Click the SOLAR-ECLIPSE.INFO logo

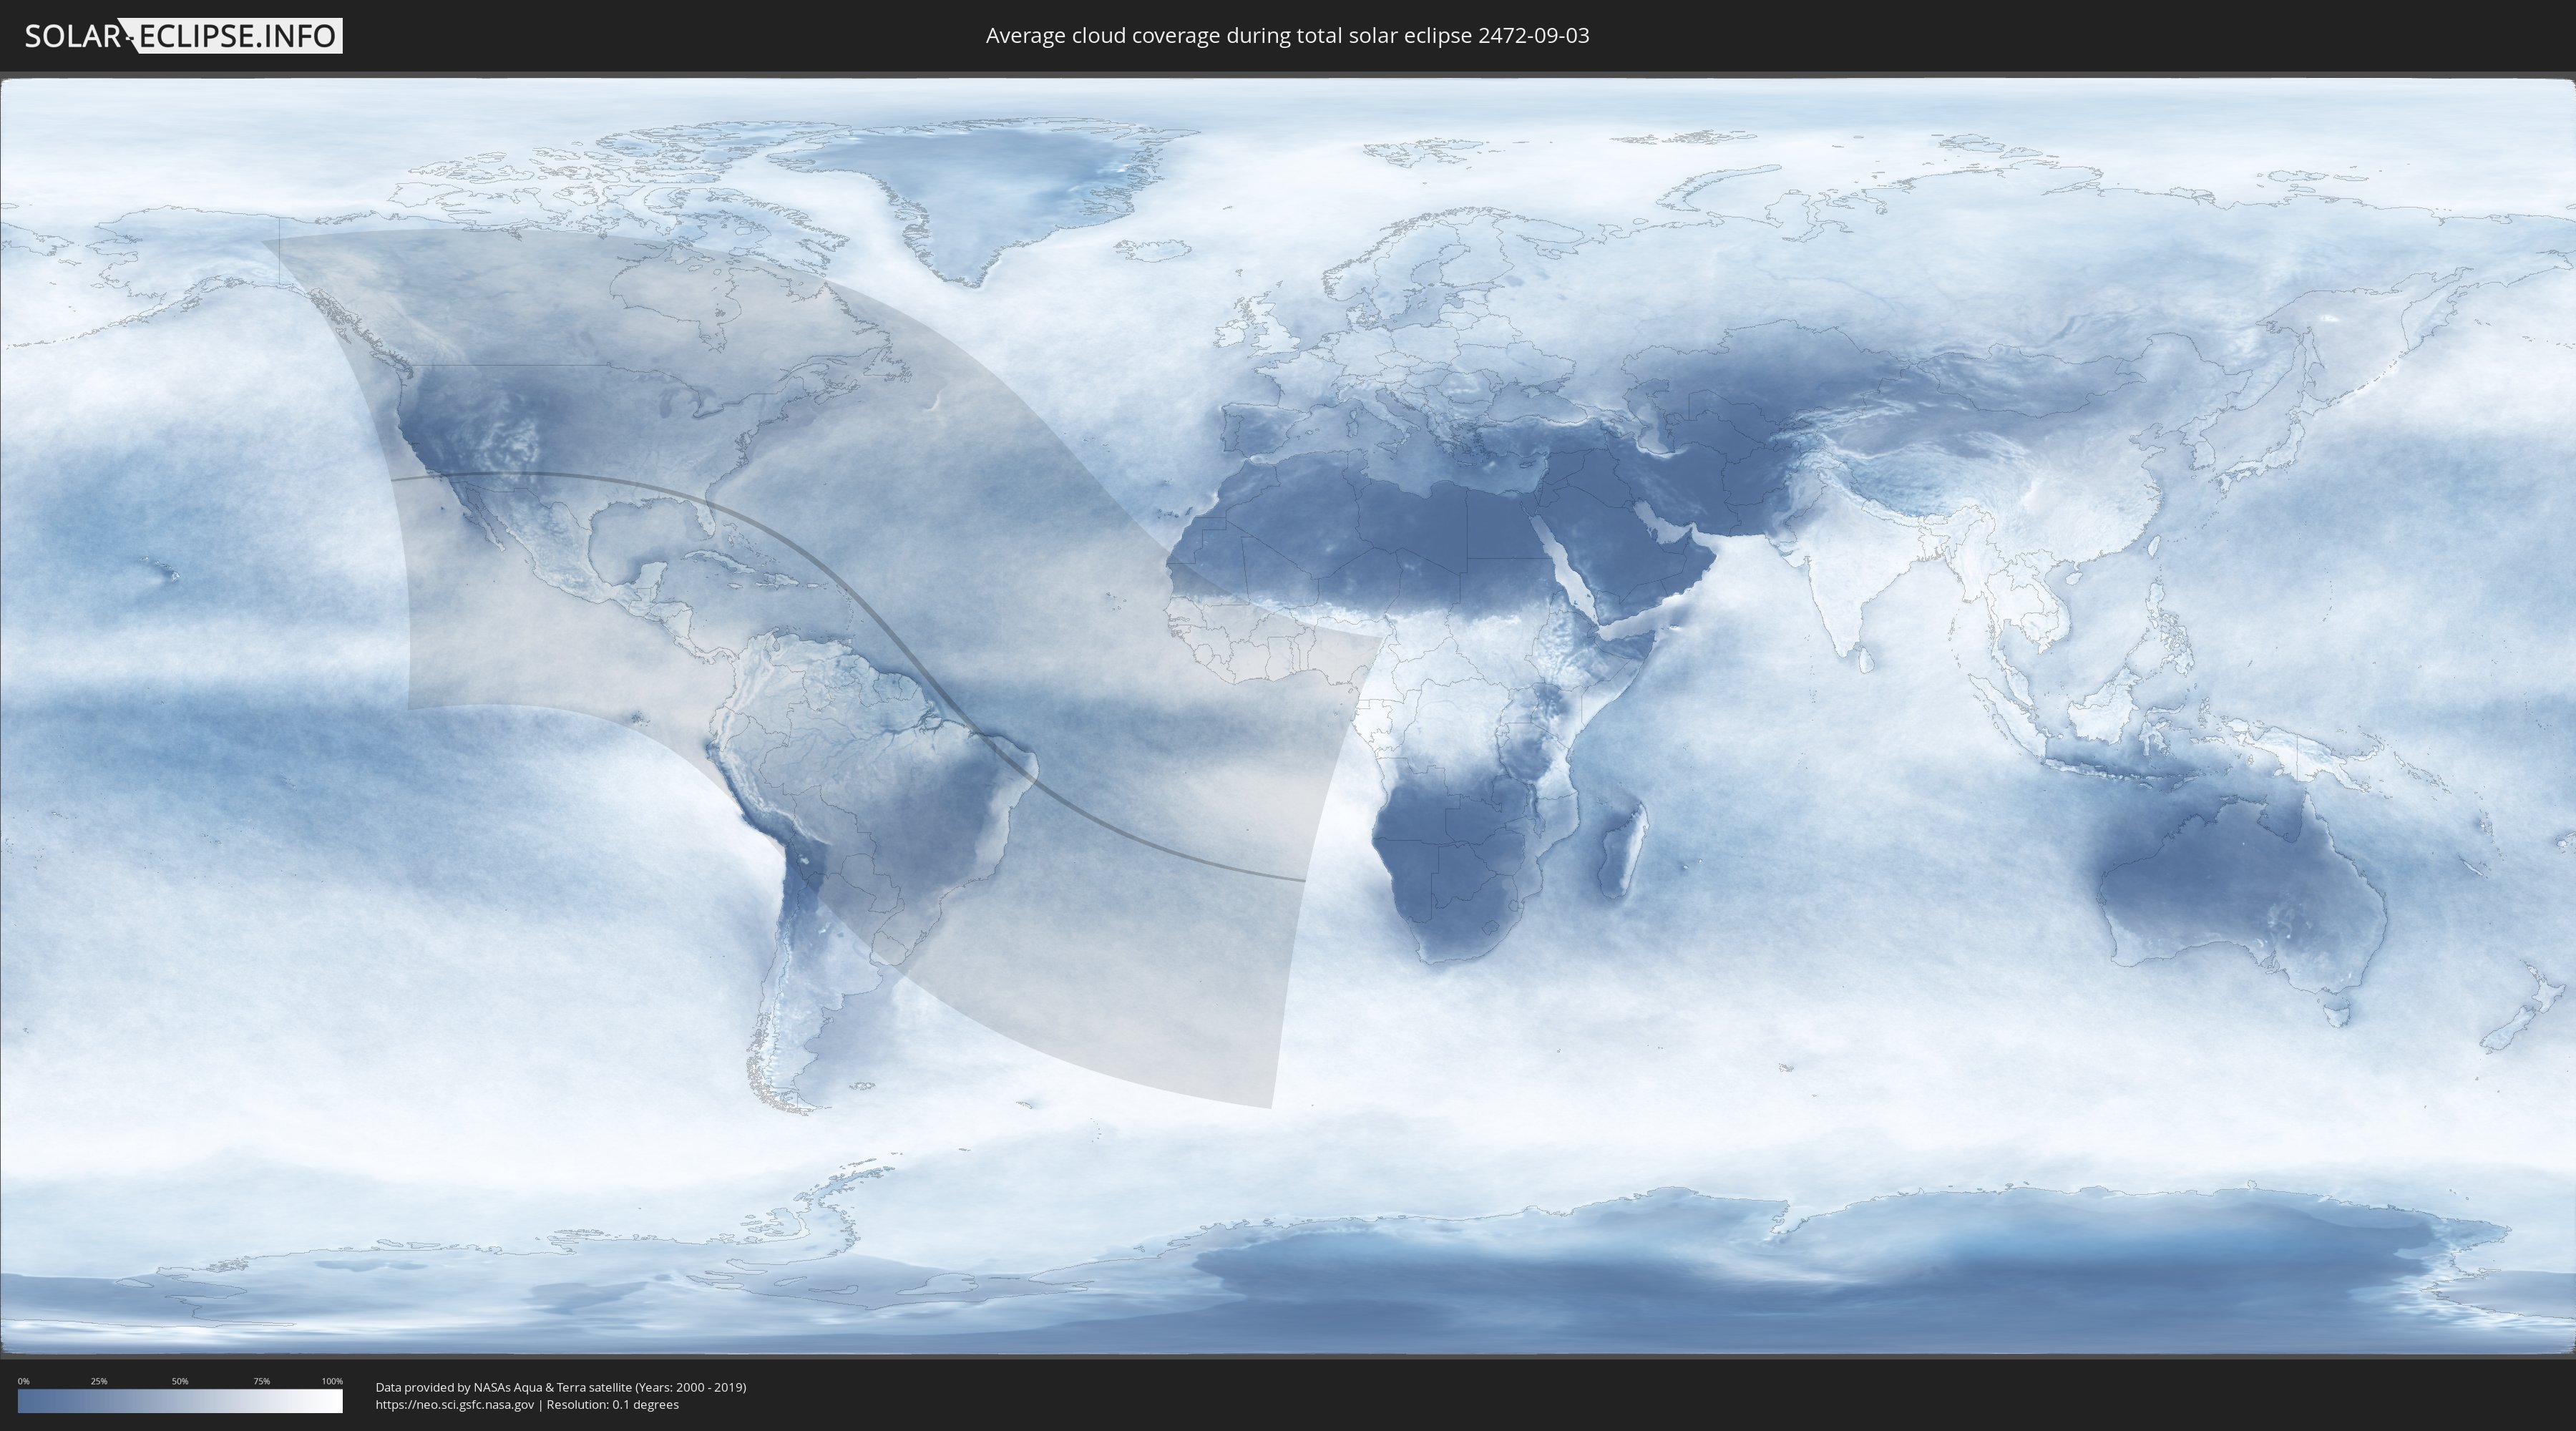click(x=183, y=36)
